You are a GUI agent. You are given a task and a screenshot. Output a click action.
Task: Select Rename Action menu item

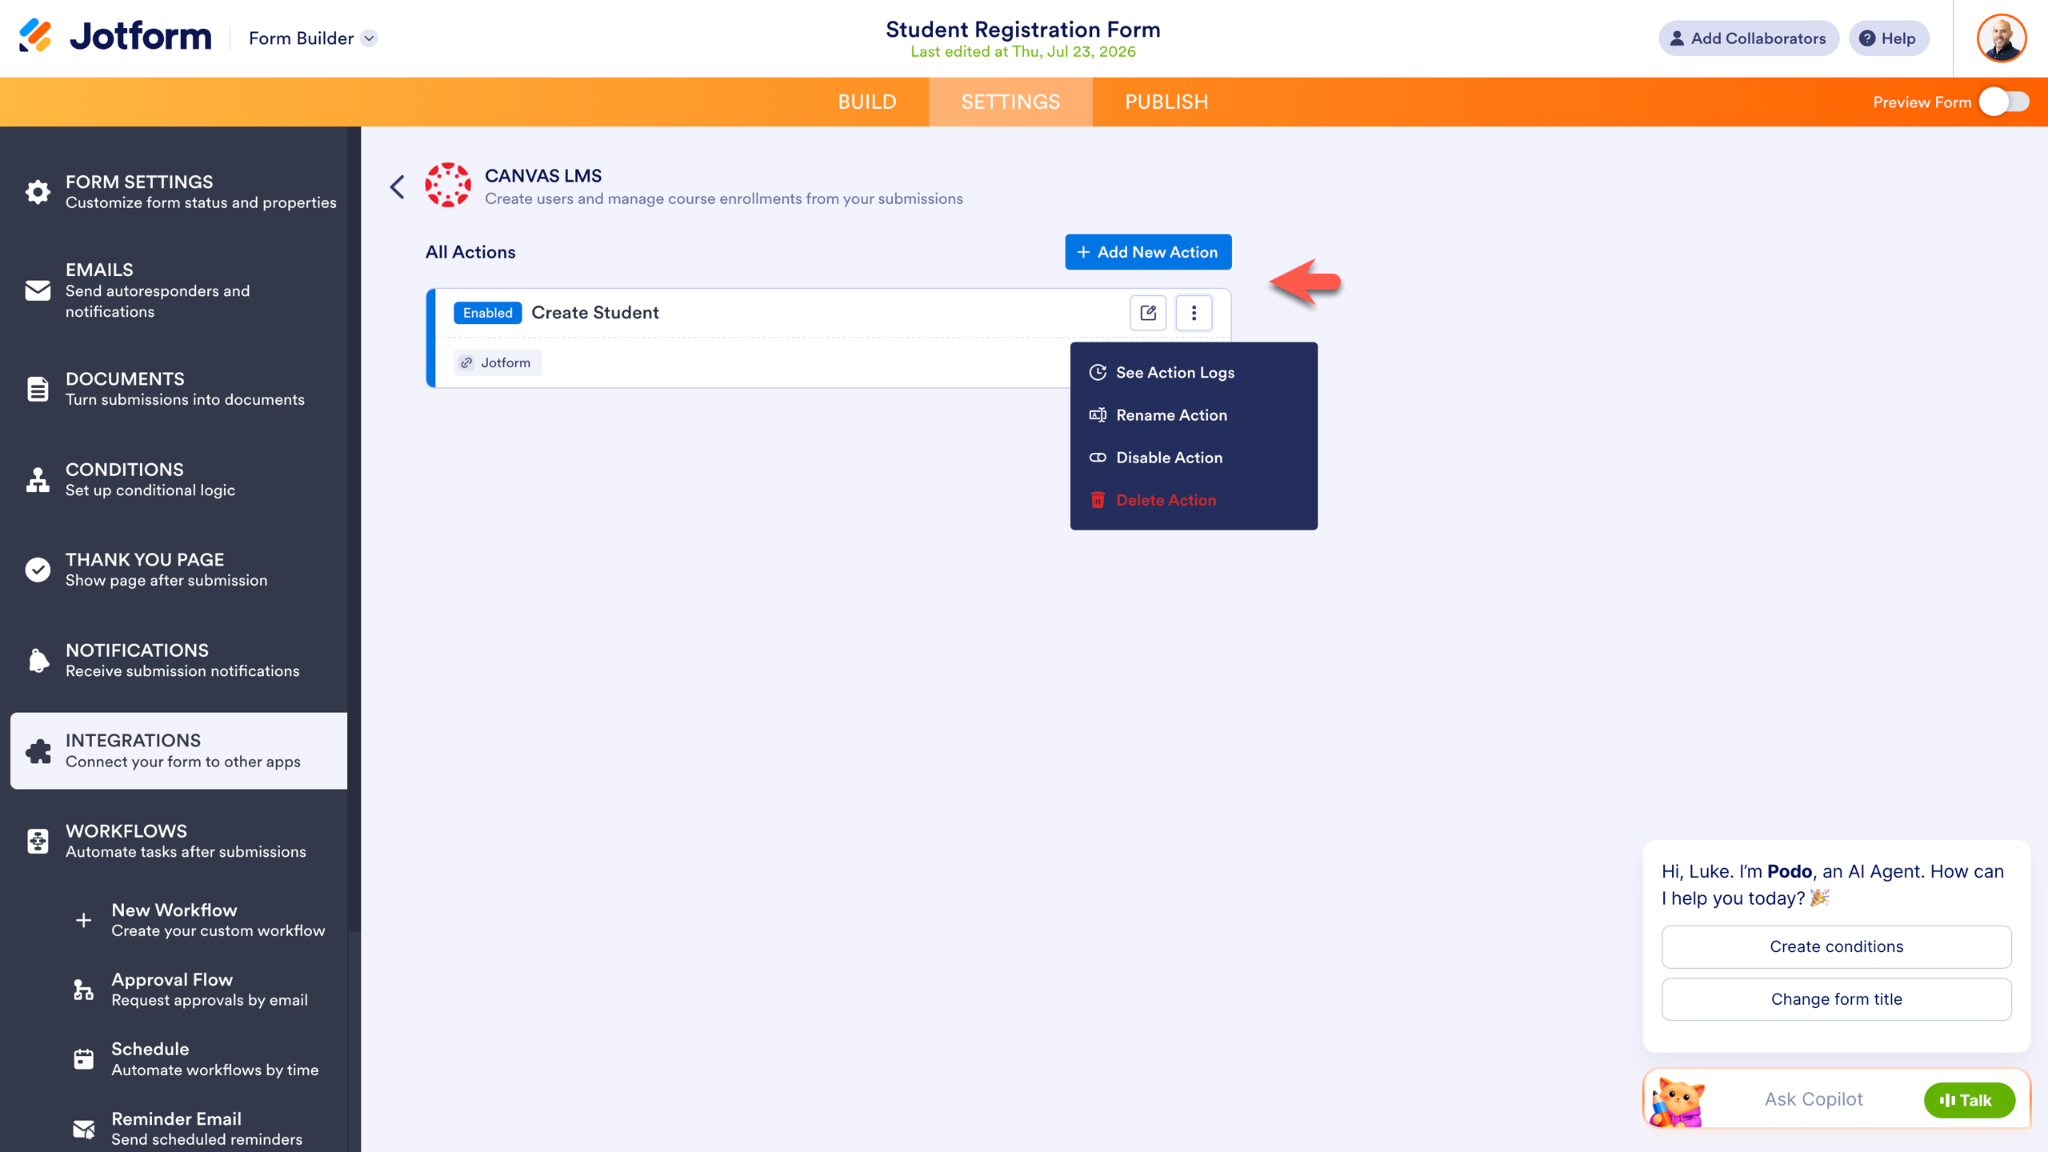[x=1193, y=415]
